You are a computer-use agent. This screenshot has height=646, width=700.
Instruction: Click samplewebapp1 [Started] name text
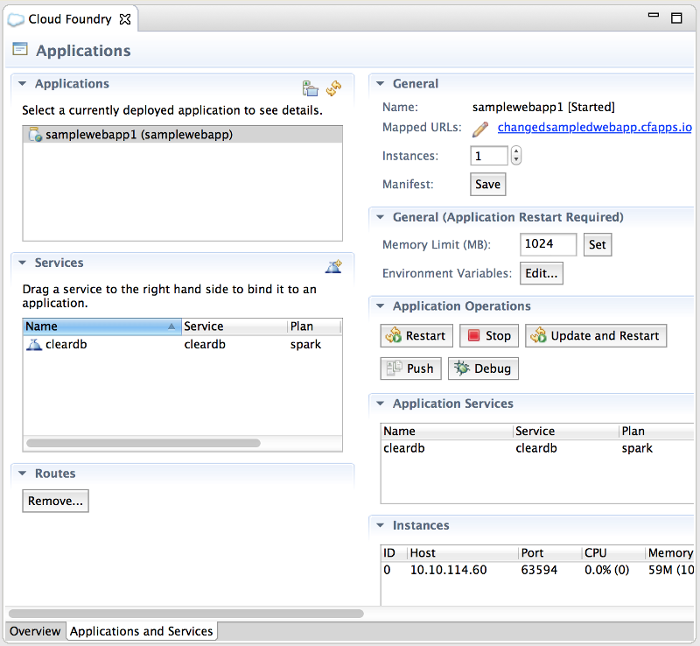pos(543,107)
